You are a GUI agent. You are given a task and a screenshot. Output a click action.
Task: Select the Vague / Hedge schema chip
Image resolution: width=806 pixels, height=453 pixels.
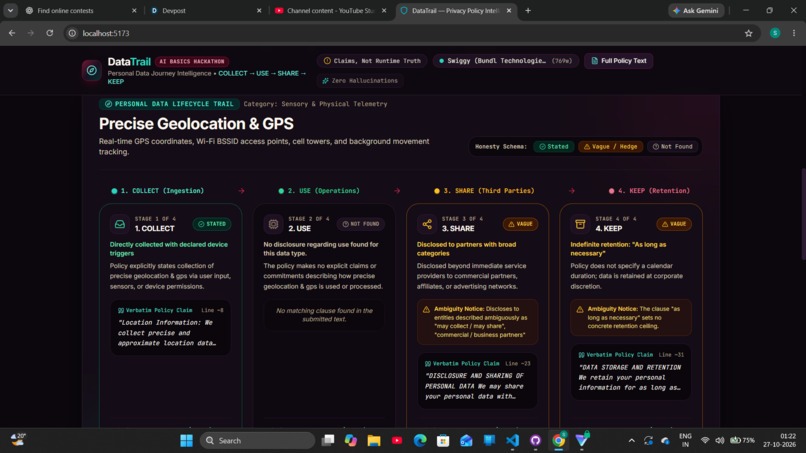(x=610, y=147)
